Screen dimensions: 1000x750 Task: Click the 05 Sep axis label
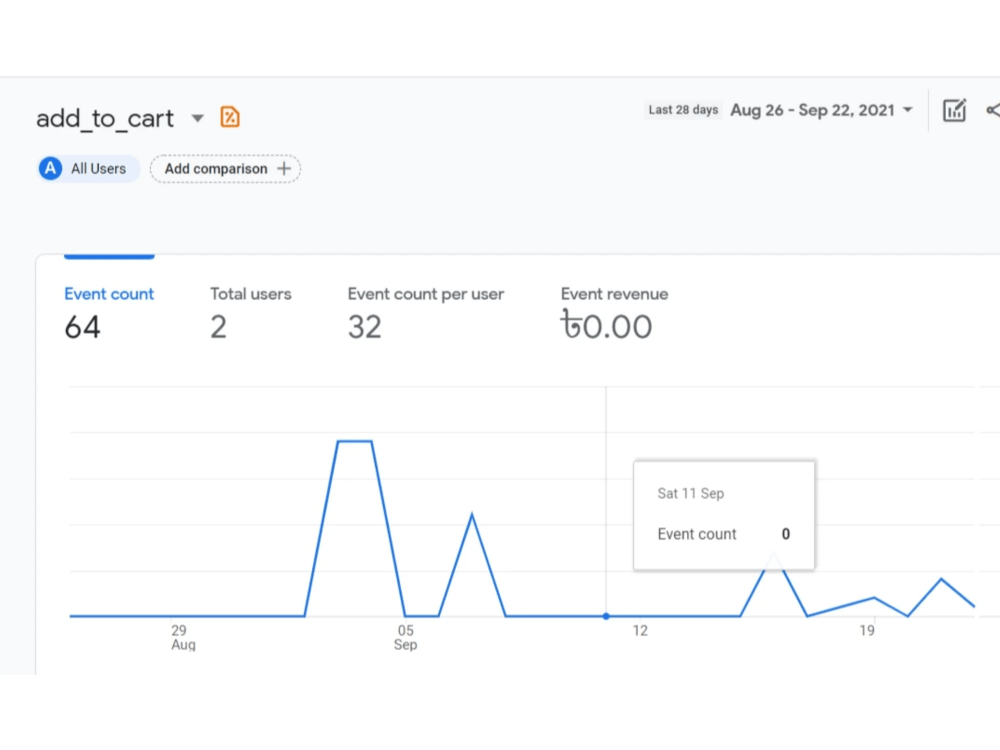405,637
